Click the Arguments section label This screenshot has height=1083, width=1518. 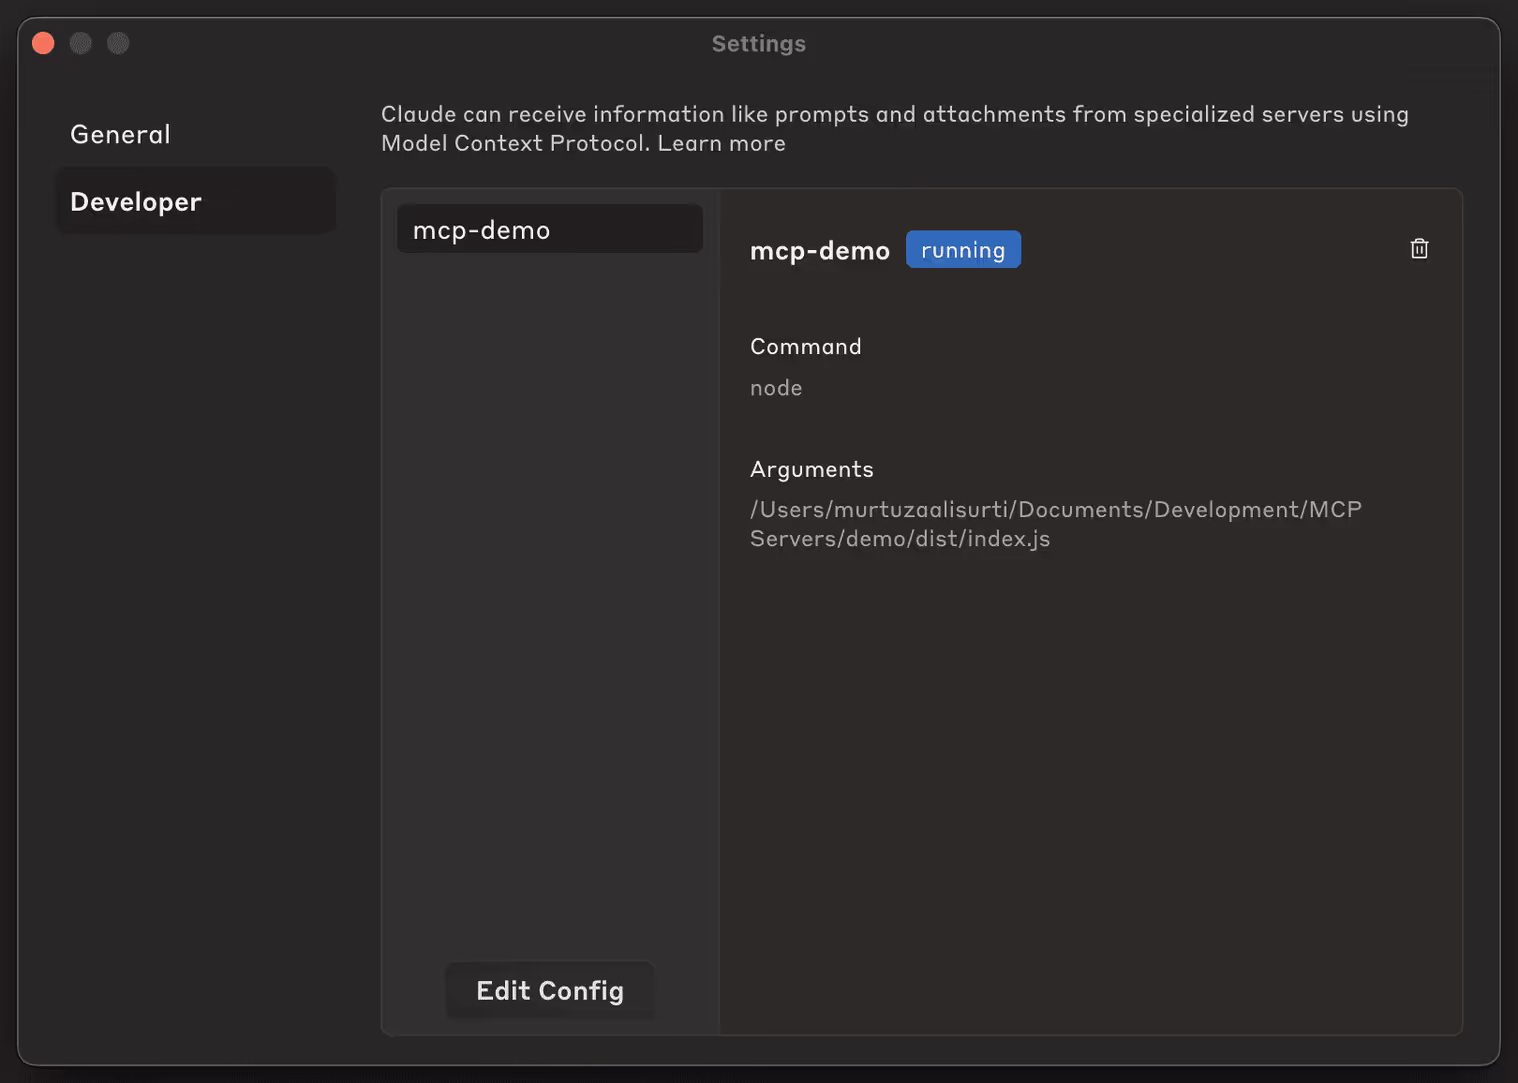(x=811, y=469)
